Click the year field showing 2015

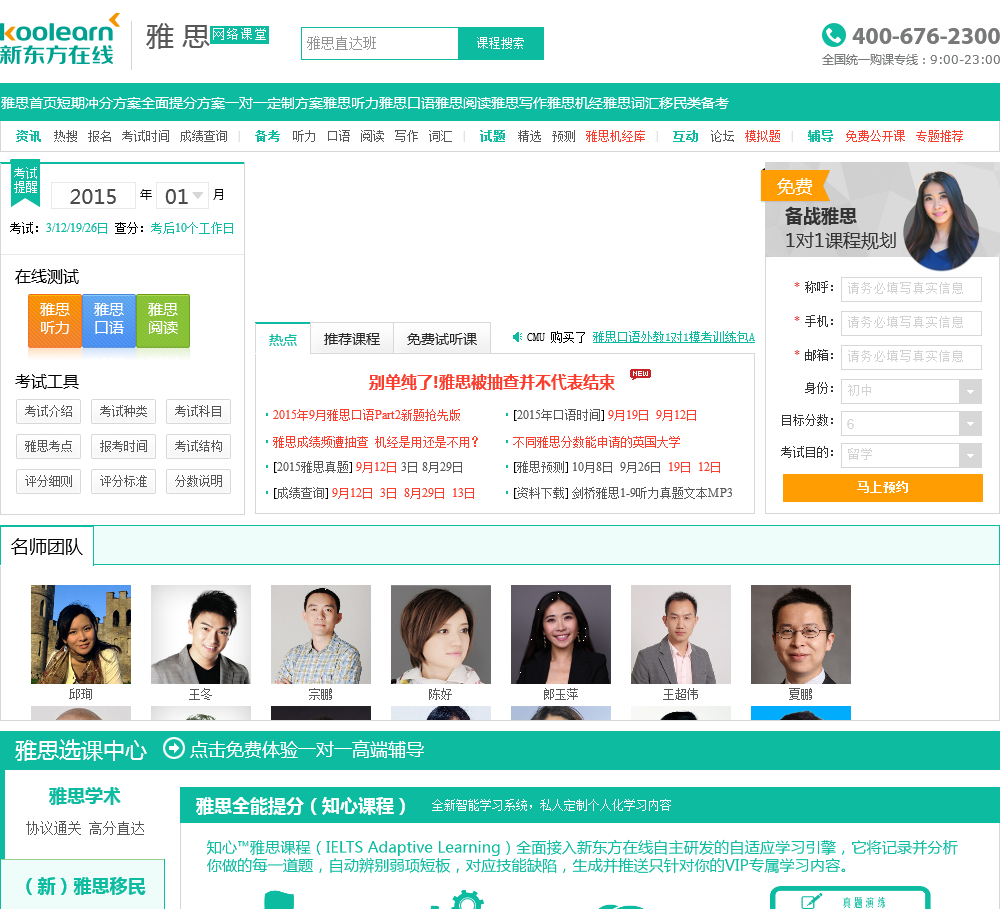coord(93,195)
